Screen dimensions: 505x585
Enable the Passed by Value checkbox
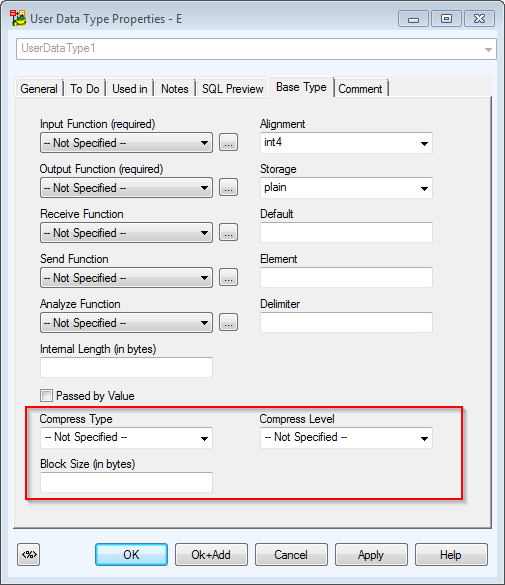coord(46,395)
